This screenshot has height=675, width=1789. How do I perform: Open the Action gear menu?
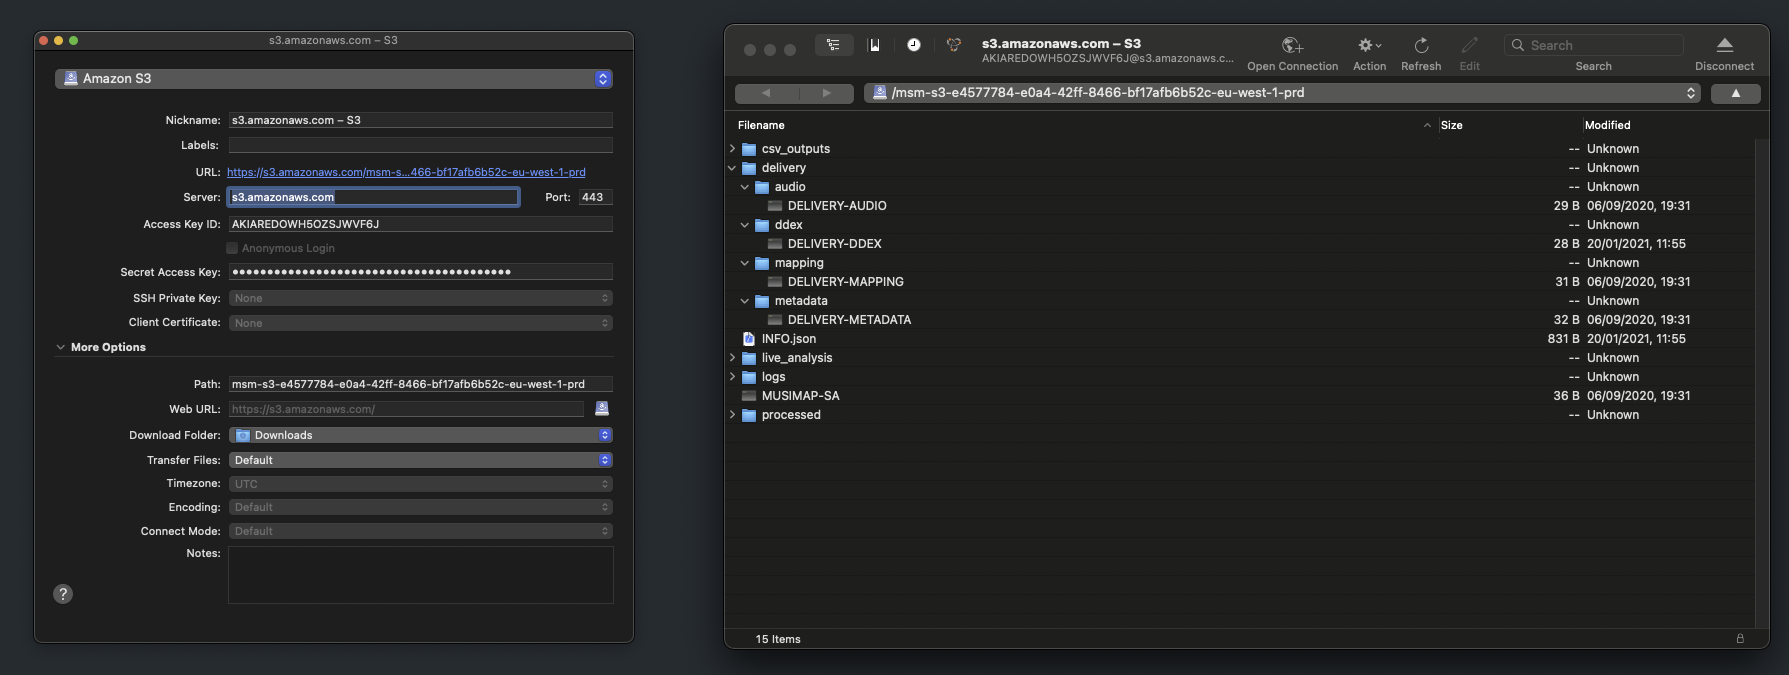(1369, 45)
